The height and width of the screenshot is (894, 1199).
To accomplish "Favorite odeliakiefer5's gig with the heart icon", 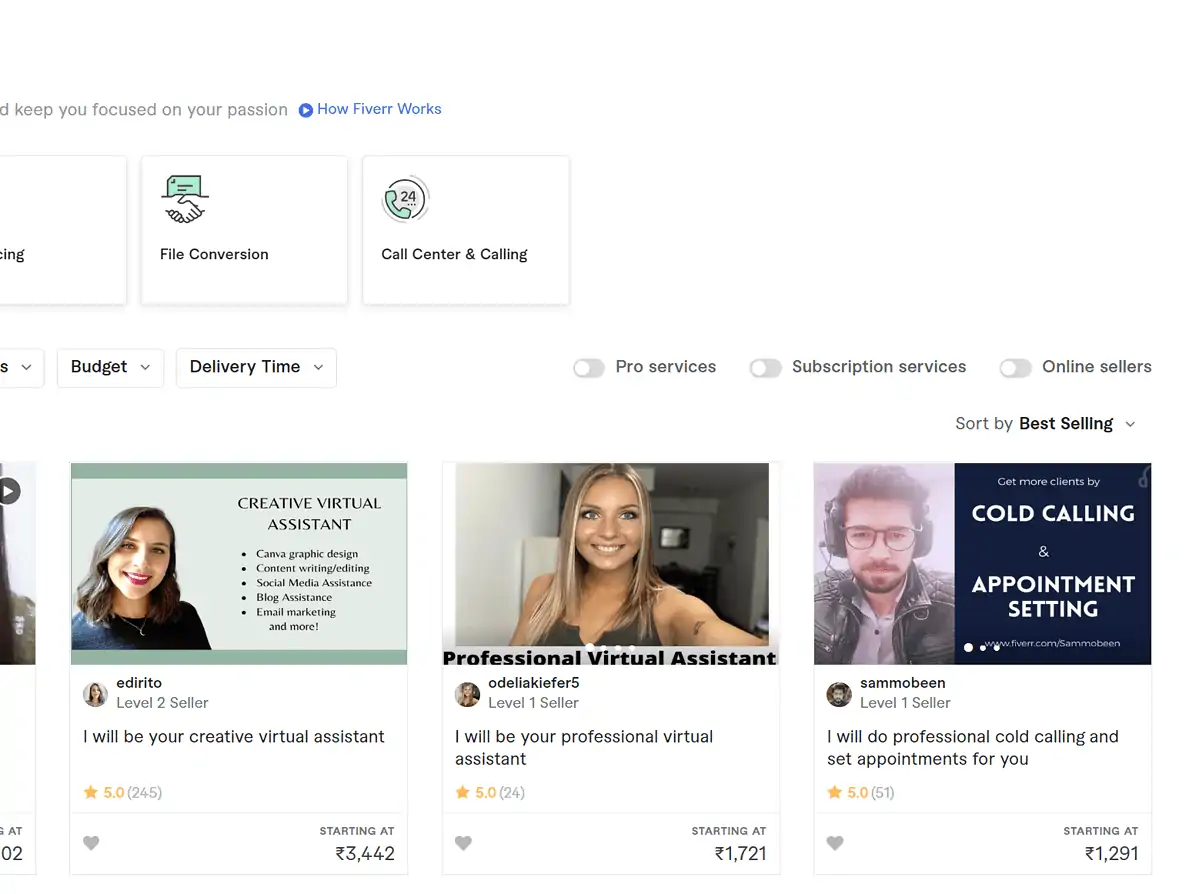I will (x=463, y=843).
